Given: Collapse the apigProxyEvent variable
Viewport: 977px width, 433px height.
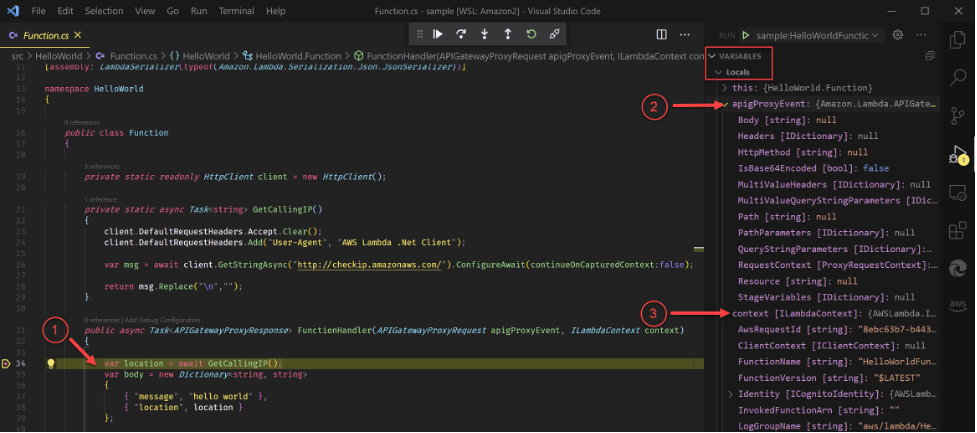Looking at the screenshot, I should 726,104.
